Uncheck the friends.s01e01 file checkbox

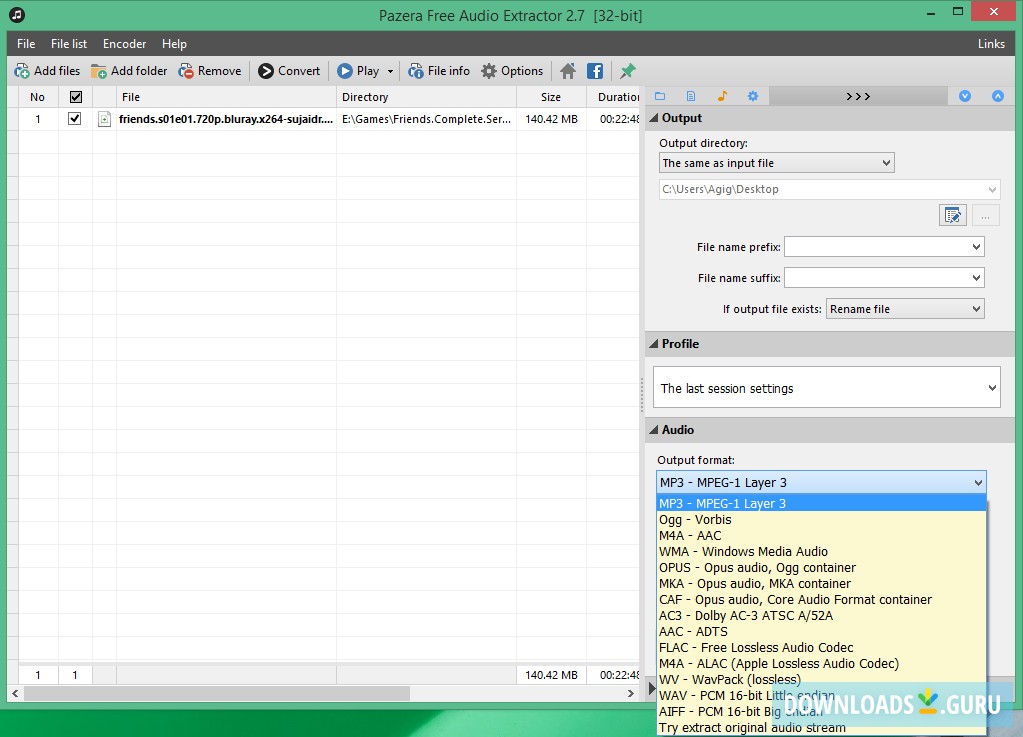click(x=74, y=119)
